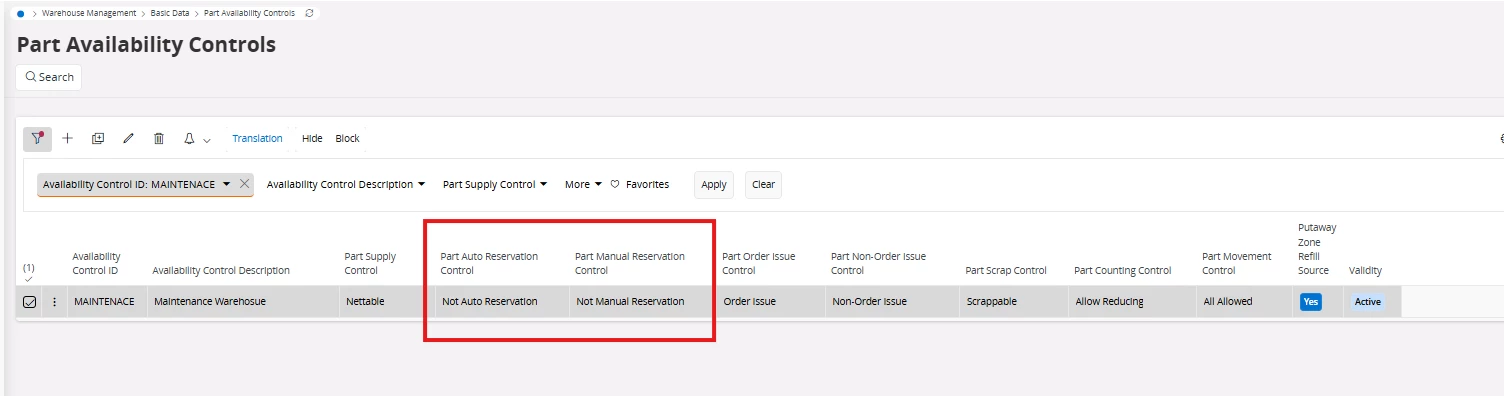Delete record with the trash icon
The width and height of the screenshot is (1504, 396).
158,139
